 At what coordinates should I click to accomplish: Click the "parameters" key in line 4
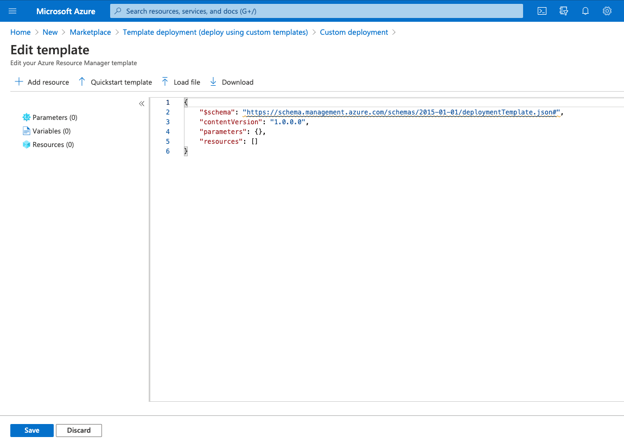point(223,132)
